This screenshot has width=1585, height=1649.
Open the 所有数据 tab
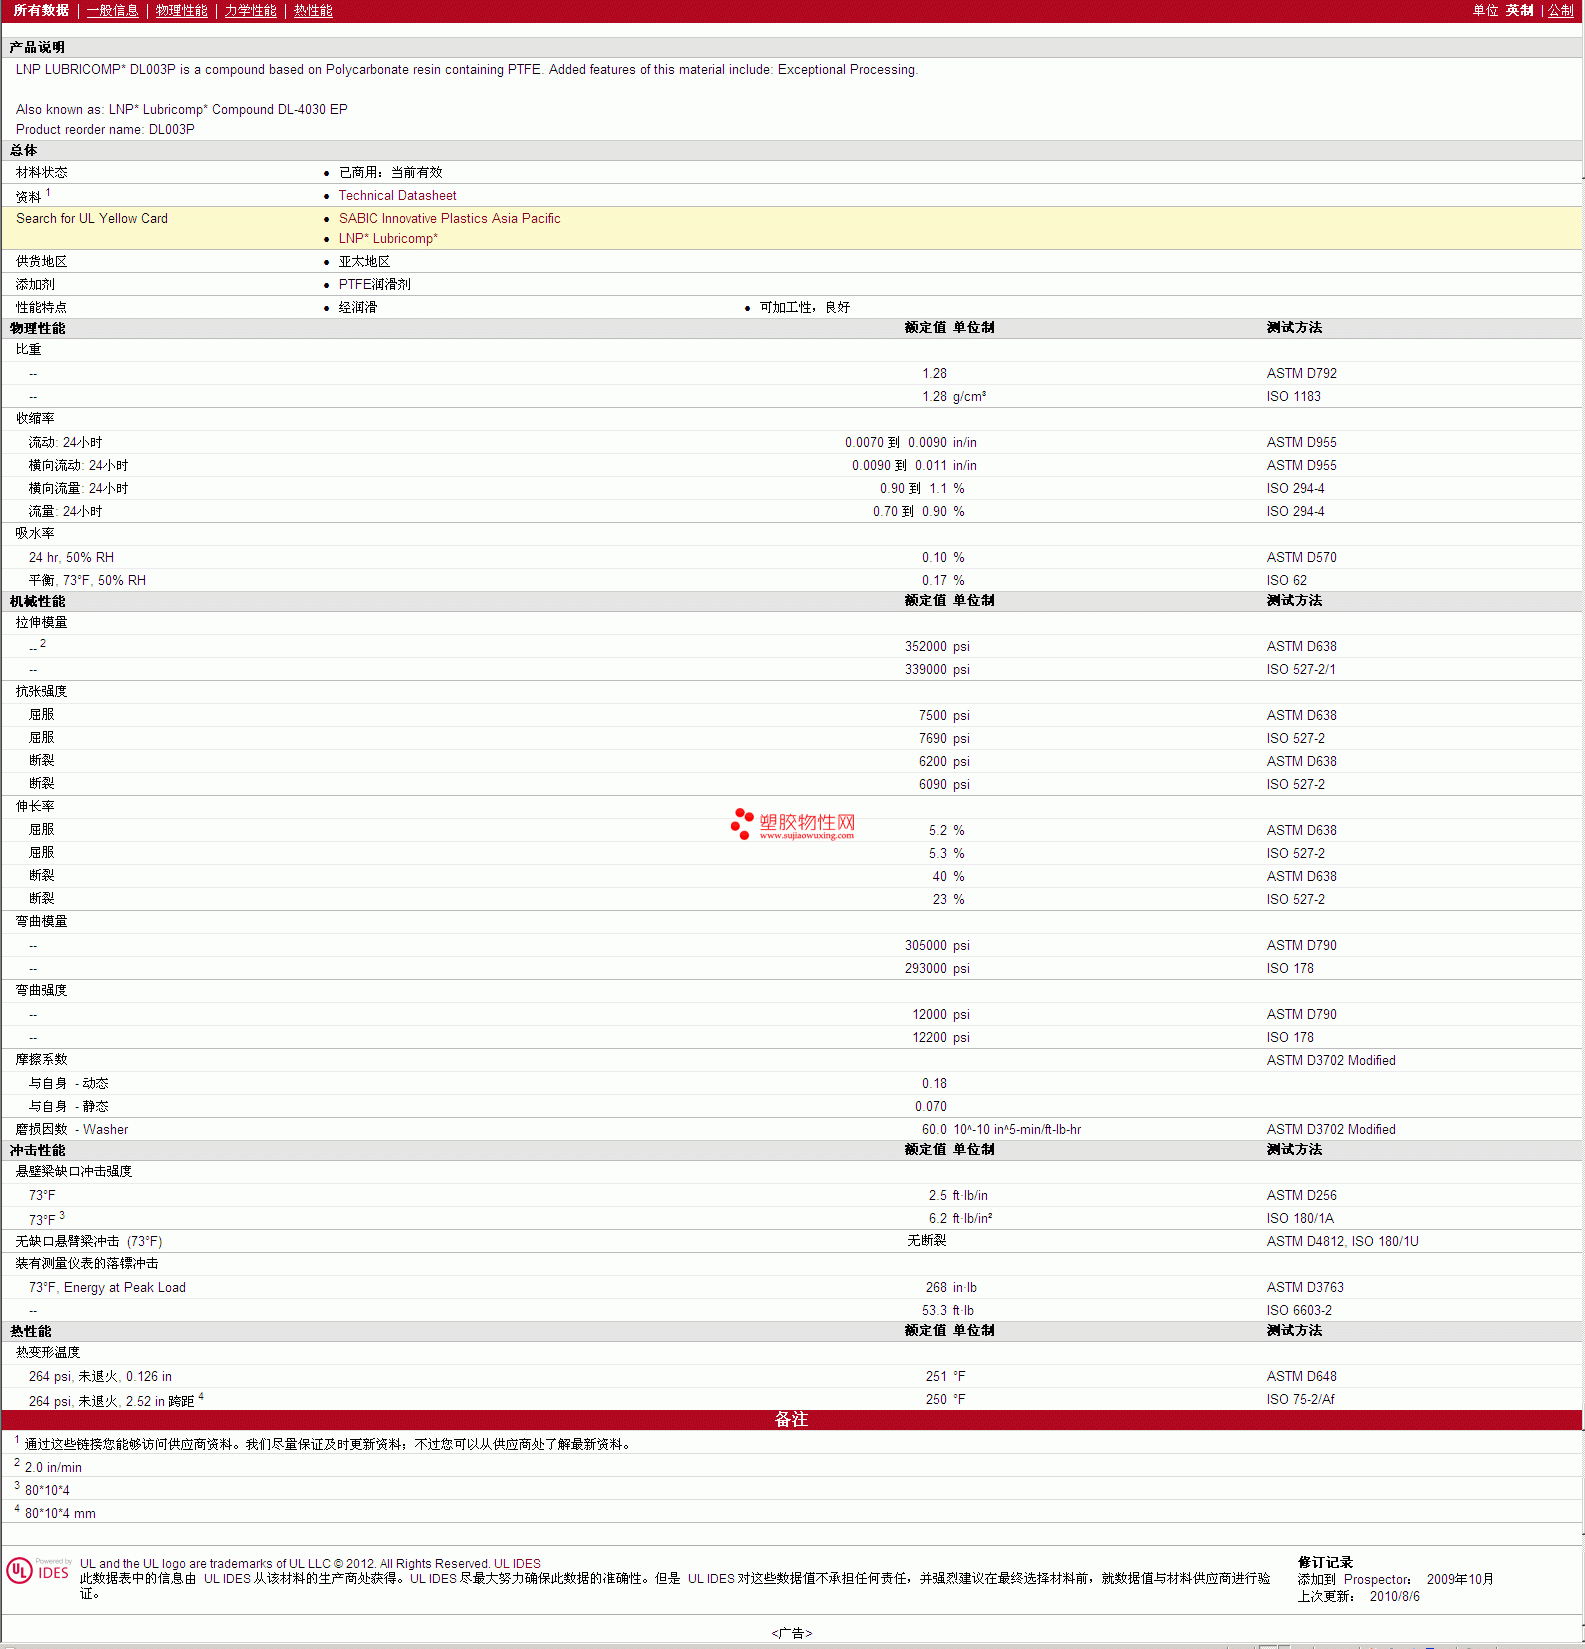point(41,10)
